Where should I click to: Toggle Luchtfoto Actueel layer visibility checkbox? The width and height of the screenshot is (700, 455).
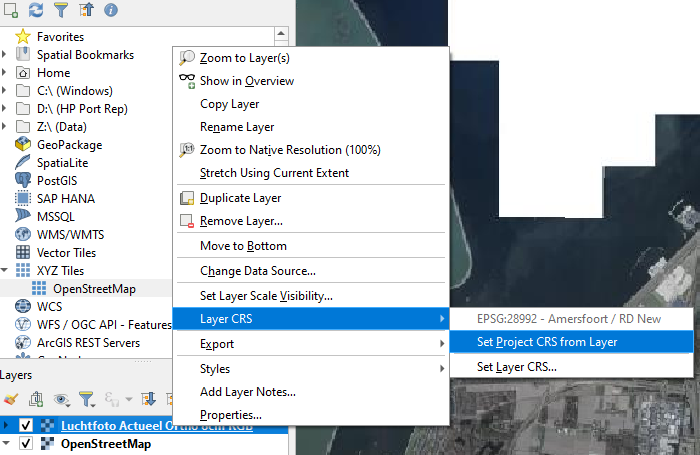(26, 426)
